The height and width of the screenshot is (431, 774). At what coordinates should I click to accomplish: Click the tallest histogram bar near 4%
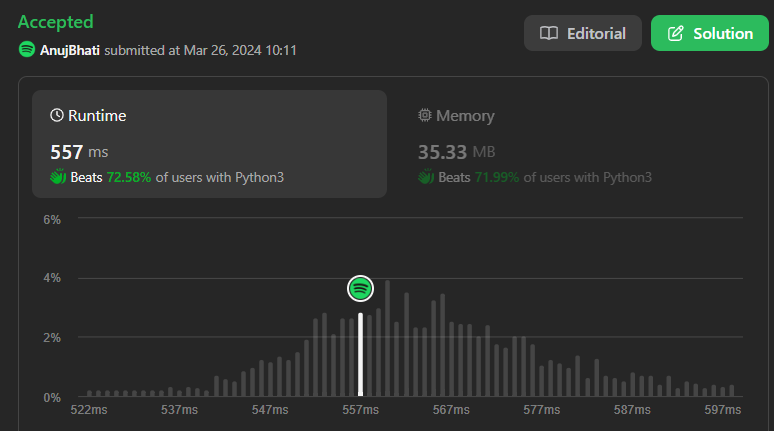(387, 338)
